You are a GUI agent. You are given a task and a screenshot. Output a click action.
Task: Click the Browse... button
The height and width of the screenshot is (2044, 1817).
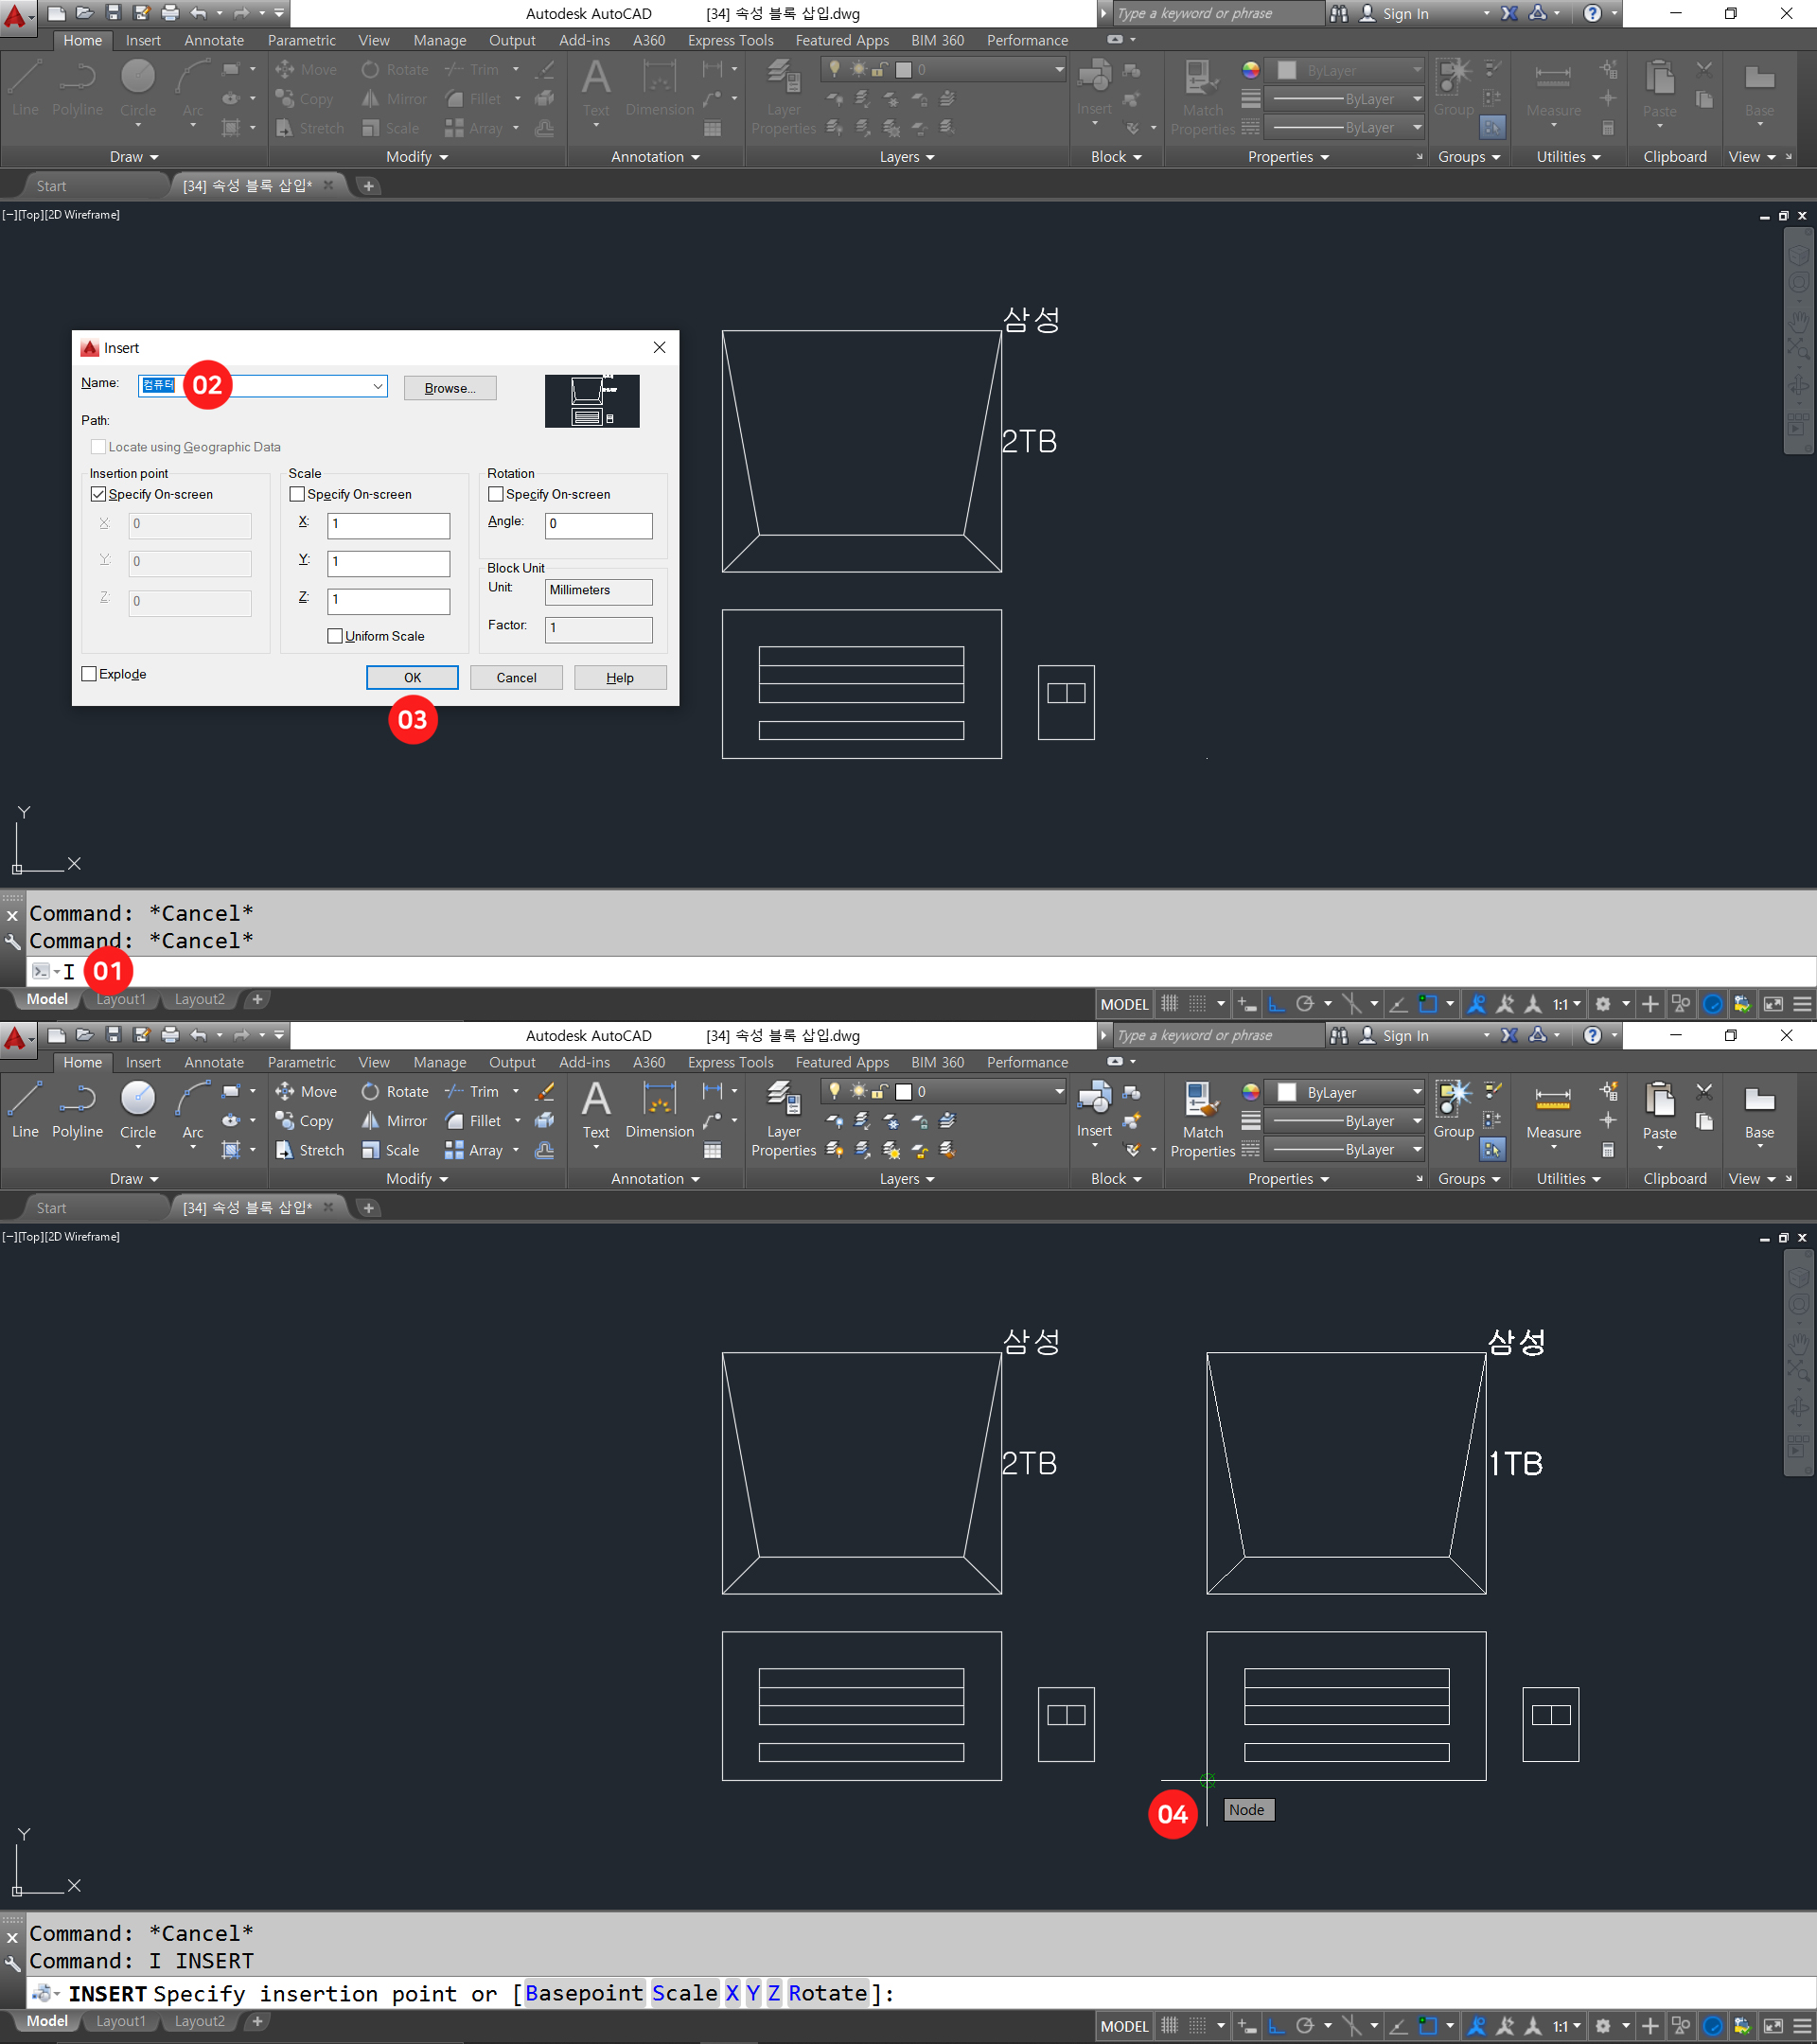point(450,388)
